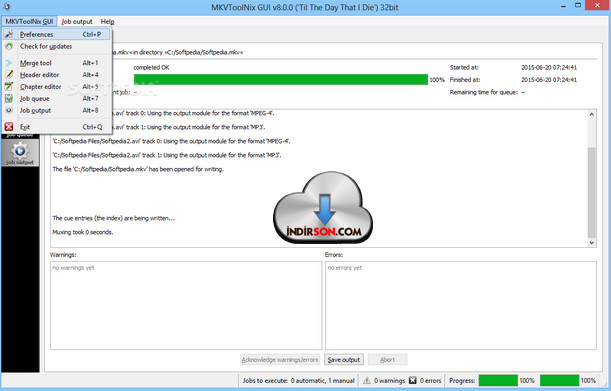611x391 pixels.
Task: Minimize the MKVToolNix window
Action: point(564,6)
